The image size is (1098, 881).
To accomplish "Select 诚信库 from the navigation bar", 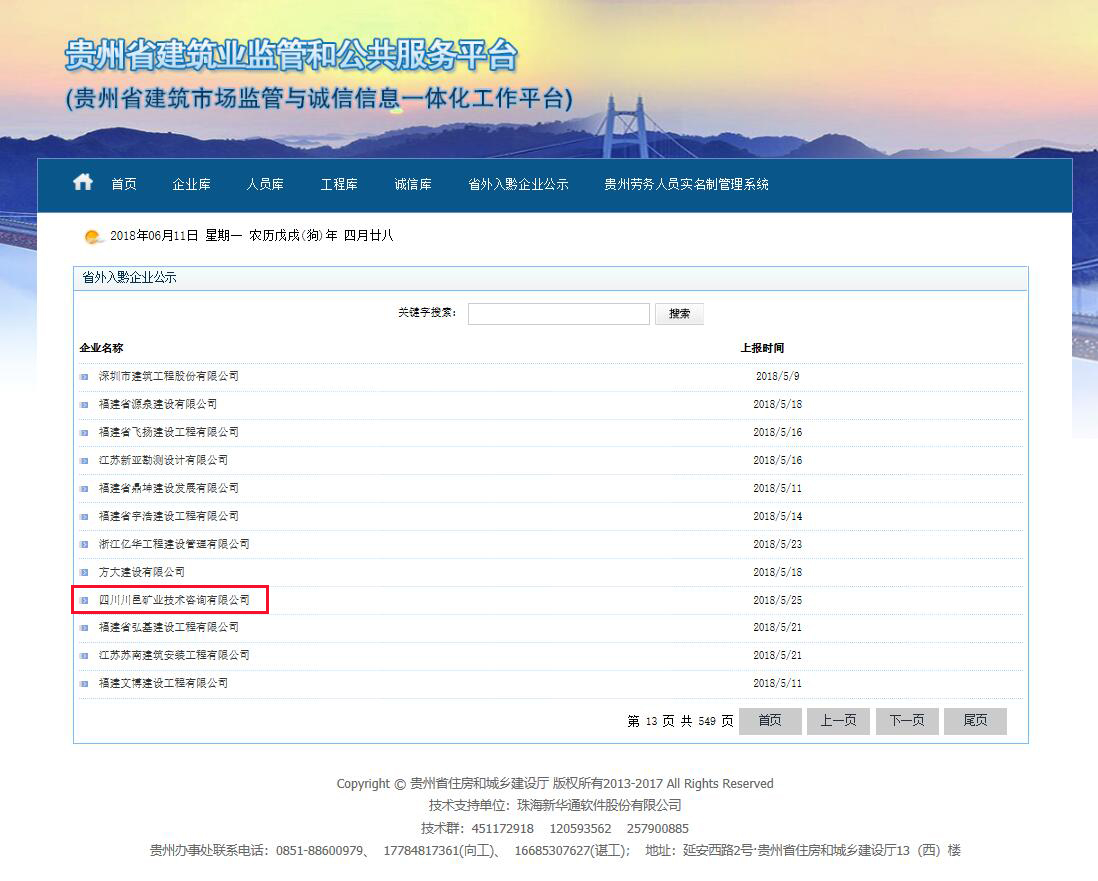I will [413, 185].
